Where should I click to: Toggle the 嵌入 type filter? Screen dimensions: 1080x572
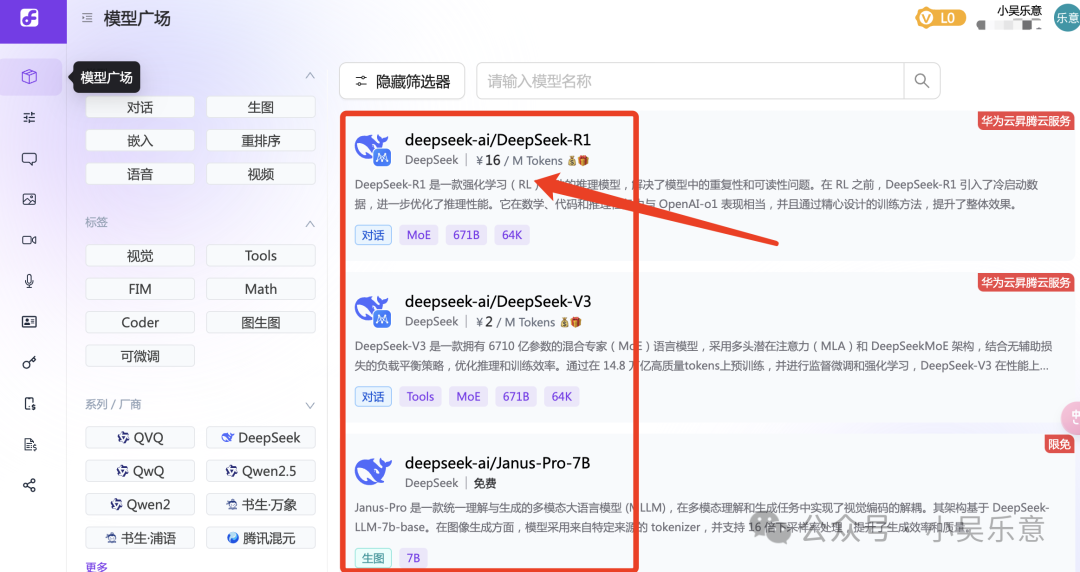140,141
